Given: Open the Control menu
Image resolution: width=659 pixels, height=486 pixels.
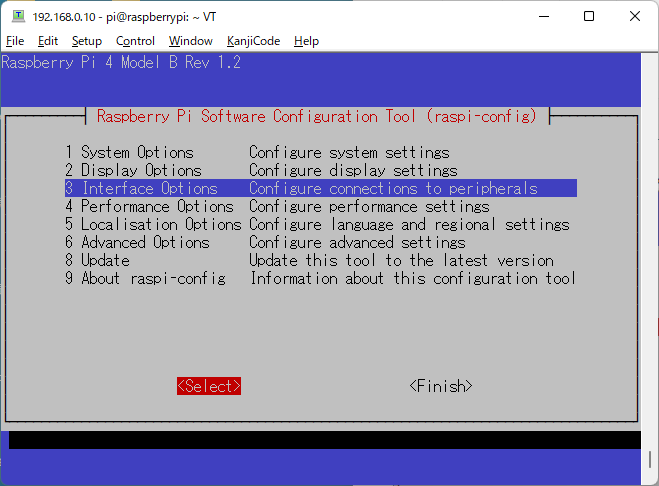Looking at the screenshot, I should 135,41.
